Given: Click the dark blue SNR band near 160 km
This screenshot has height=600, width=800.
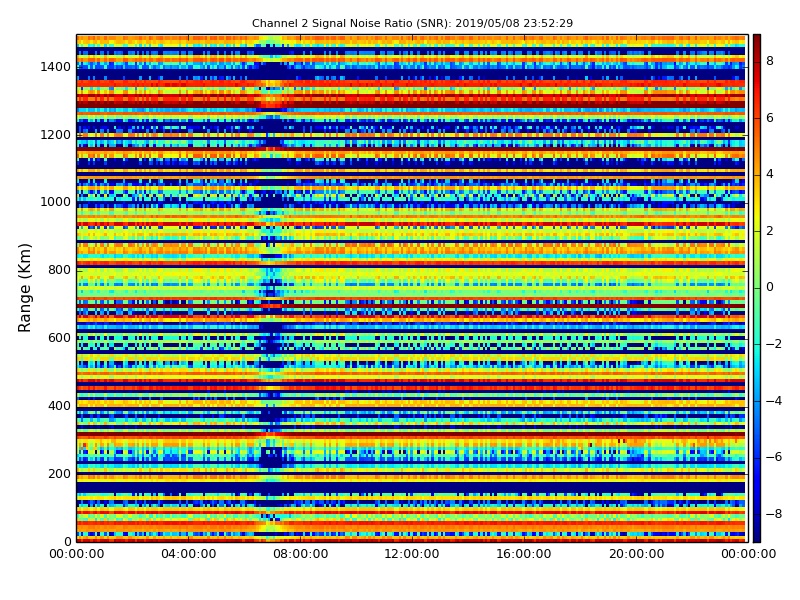Looking at the screenshot, I should (x=411, y=488).
